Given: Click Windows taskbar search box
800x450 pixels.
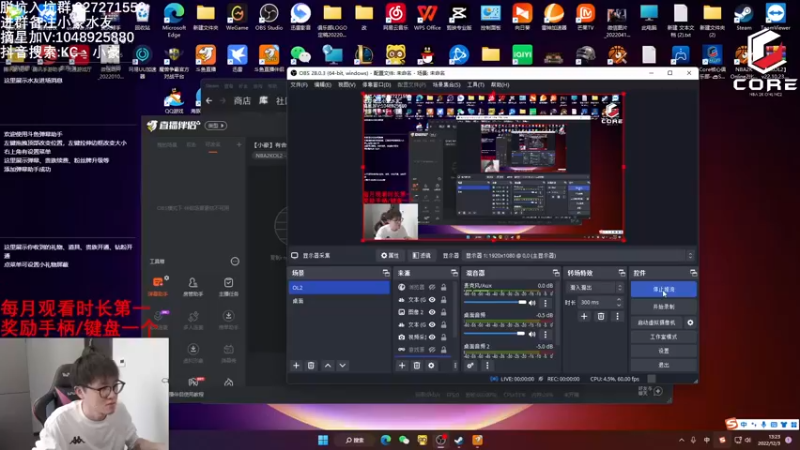Looking at the screenshot, I should (x=356, y=440).
